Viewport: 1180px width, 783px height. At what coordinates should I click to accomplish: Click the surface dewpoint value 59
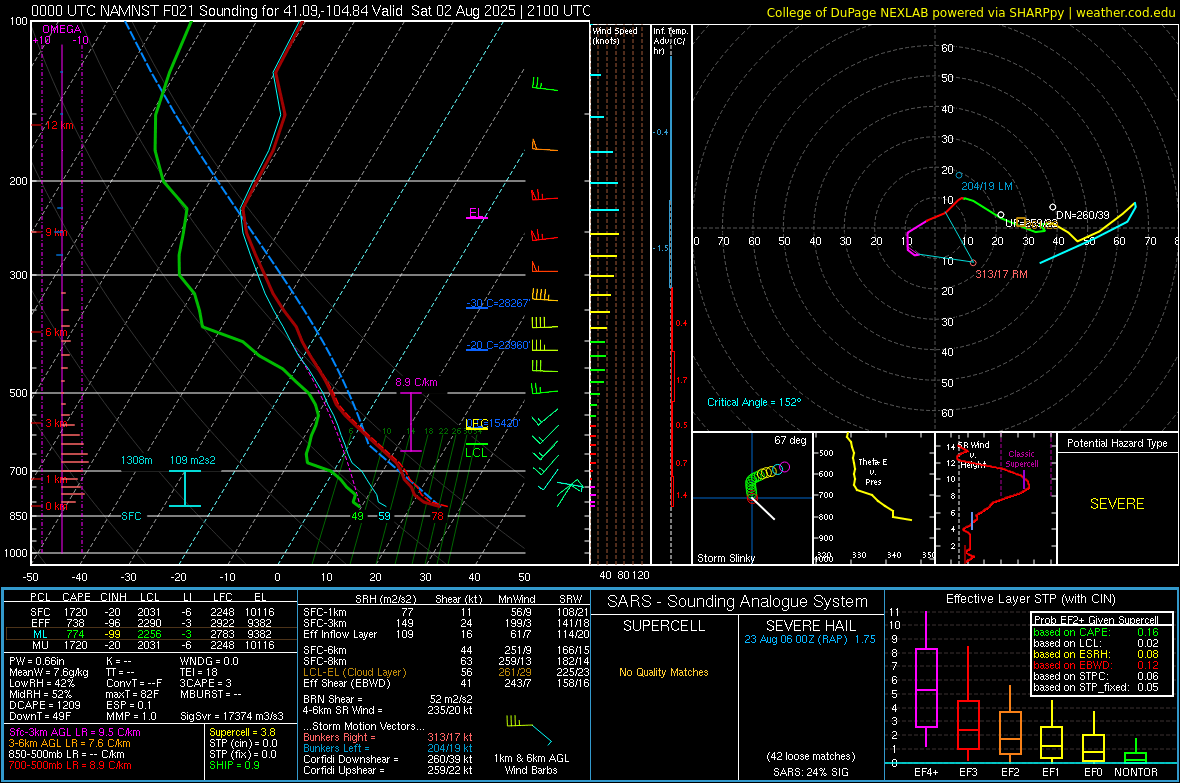click(384, 516)
